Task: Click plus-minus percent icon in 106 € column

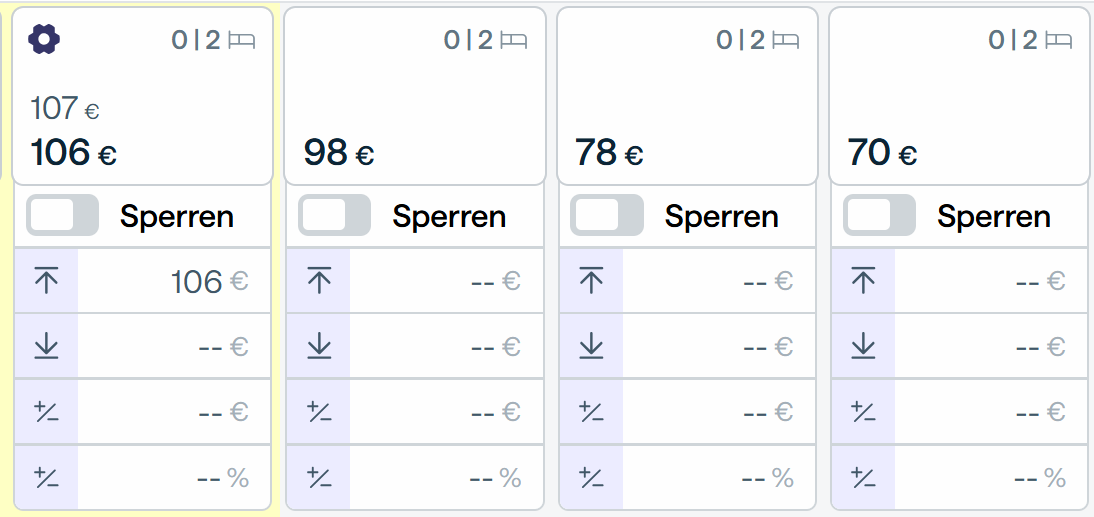Action: (46, 477)
